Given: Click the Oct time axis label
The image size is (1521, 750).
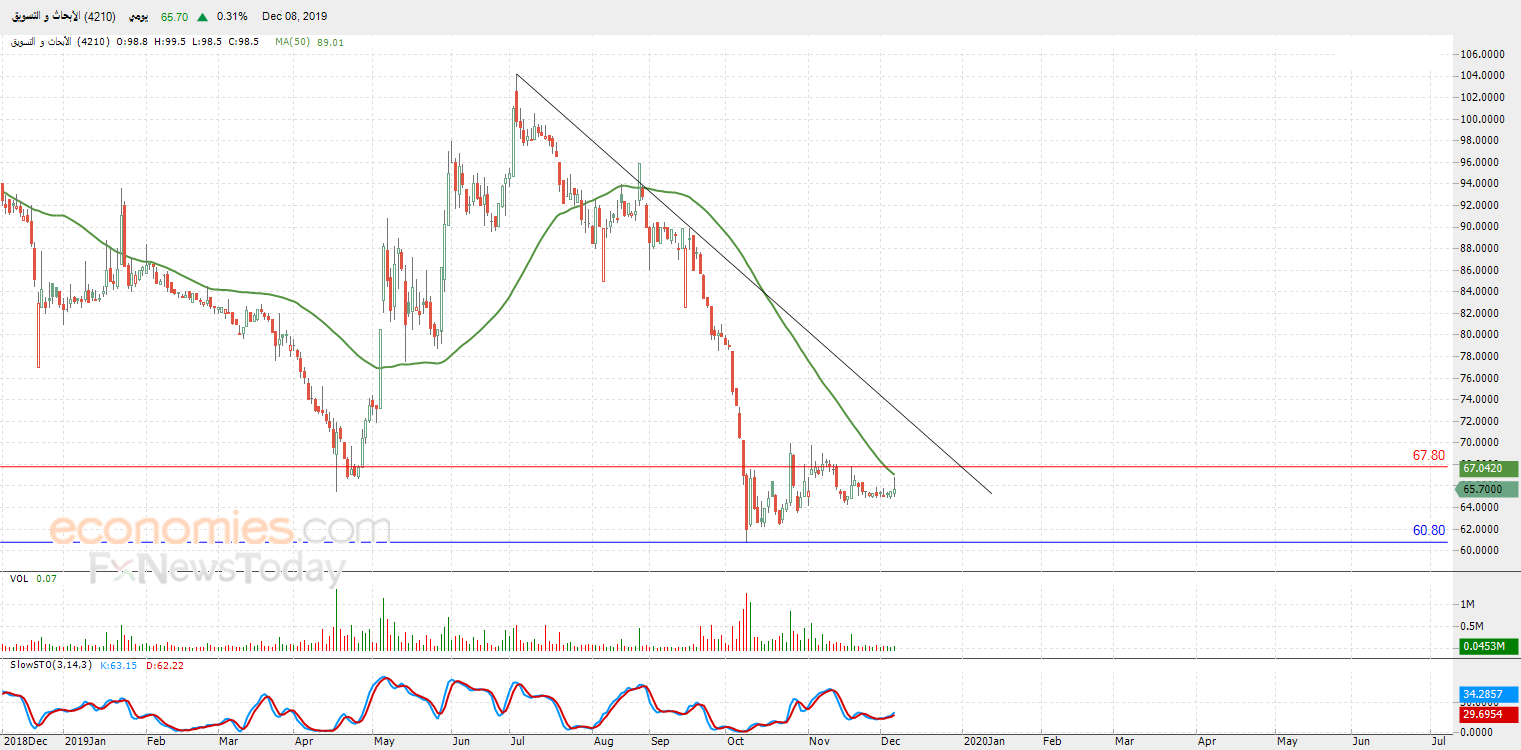Looking at the screenshot, I should (736, 741).
